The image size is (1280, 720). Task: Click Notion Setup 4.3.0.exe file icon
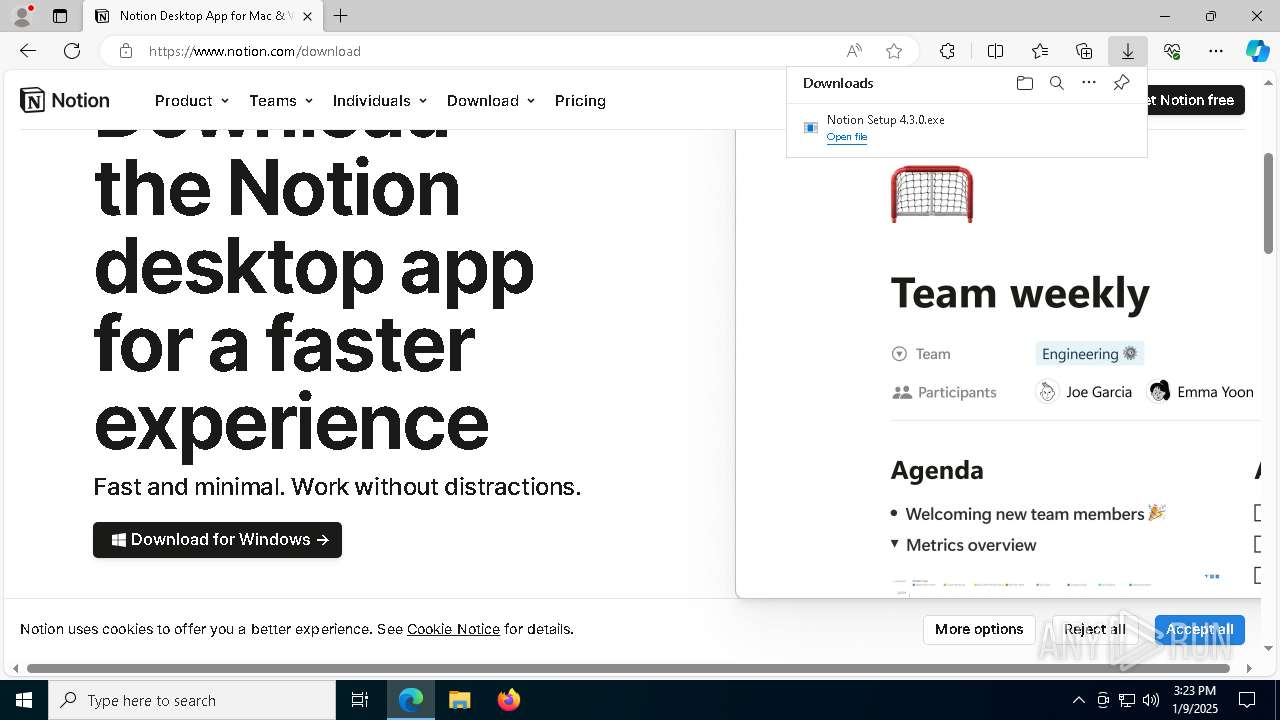point(811,128)
